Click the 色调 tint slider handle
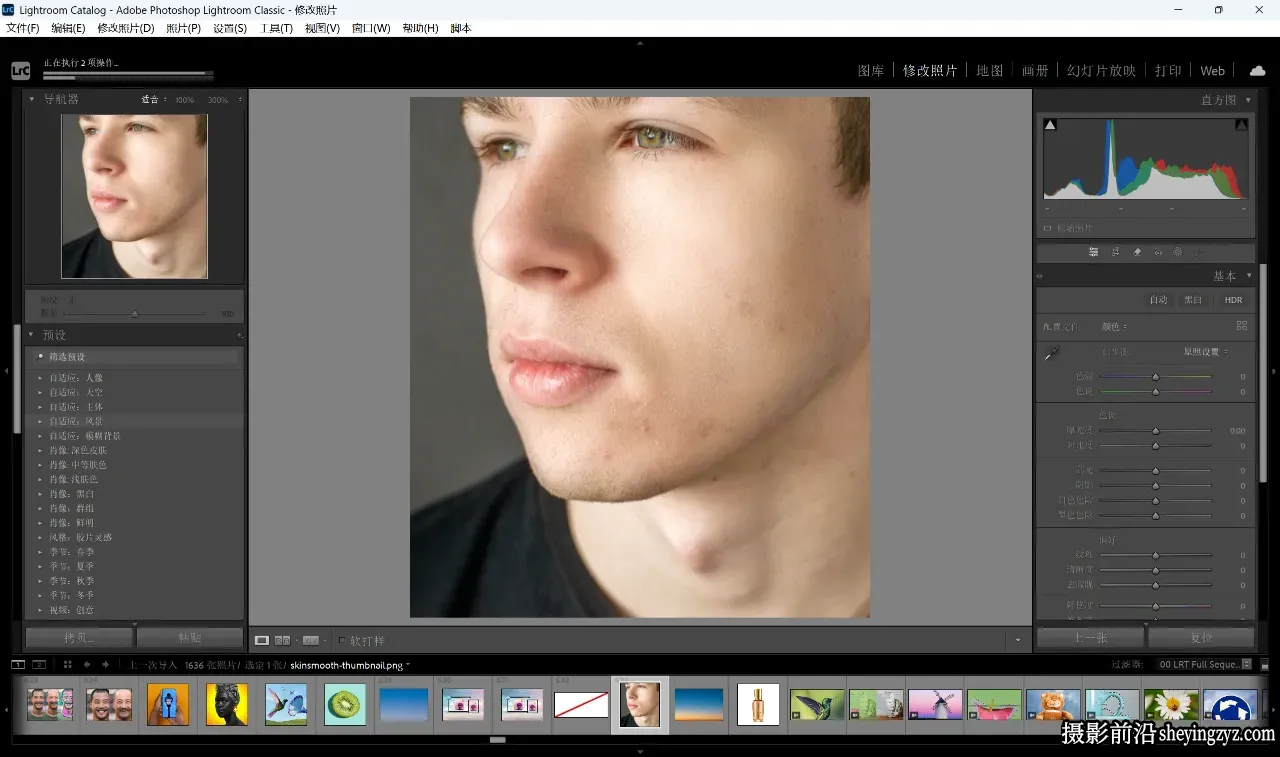 point(1155,391)
